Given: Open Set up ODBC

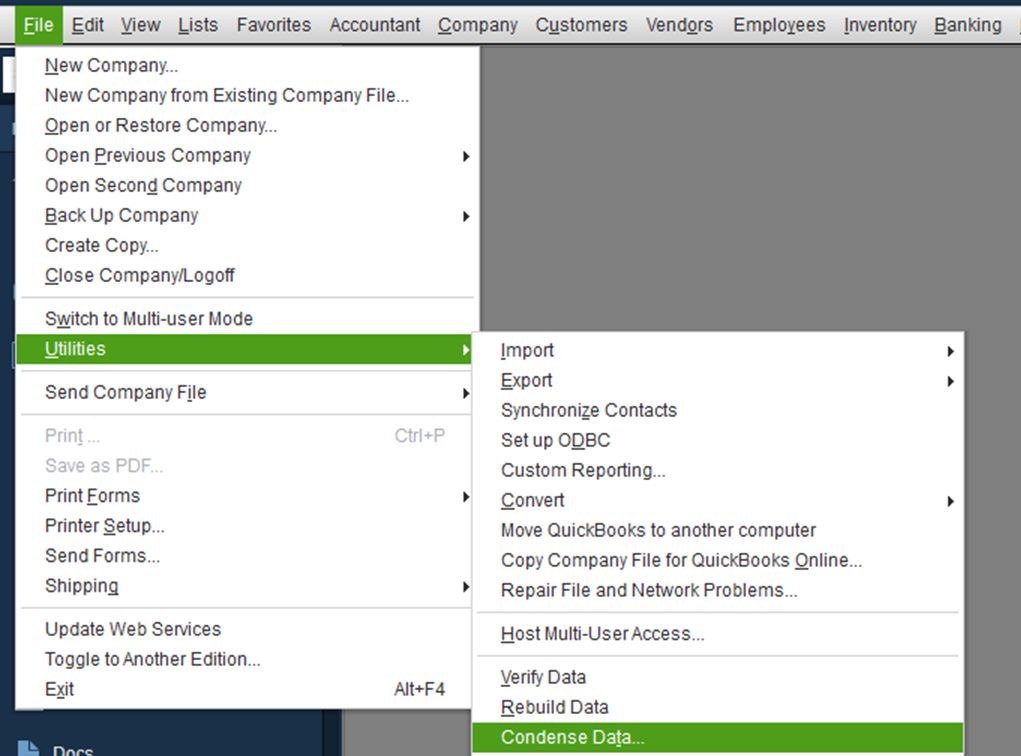Looking at the screenshot, I should tap(557, 440).
